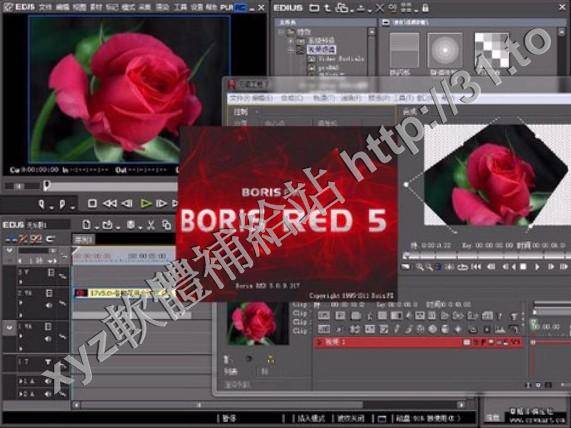Toggle video on the 1 VA track

(x=48, y=326)
